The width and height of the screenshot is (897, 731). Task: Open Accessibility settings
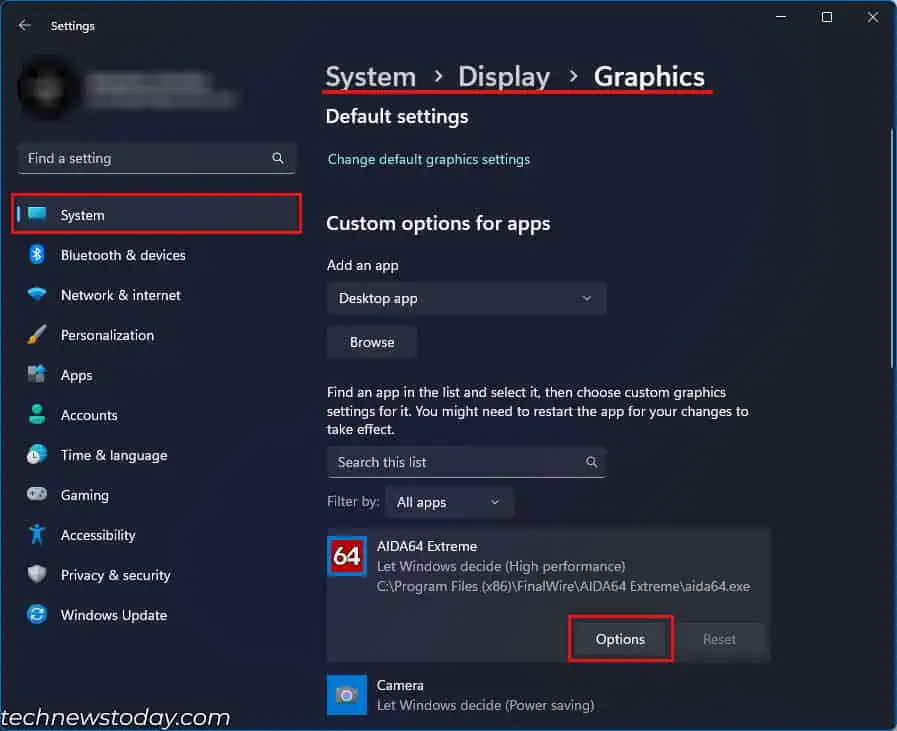pos(97,535)
